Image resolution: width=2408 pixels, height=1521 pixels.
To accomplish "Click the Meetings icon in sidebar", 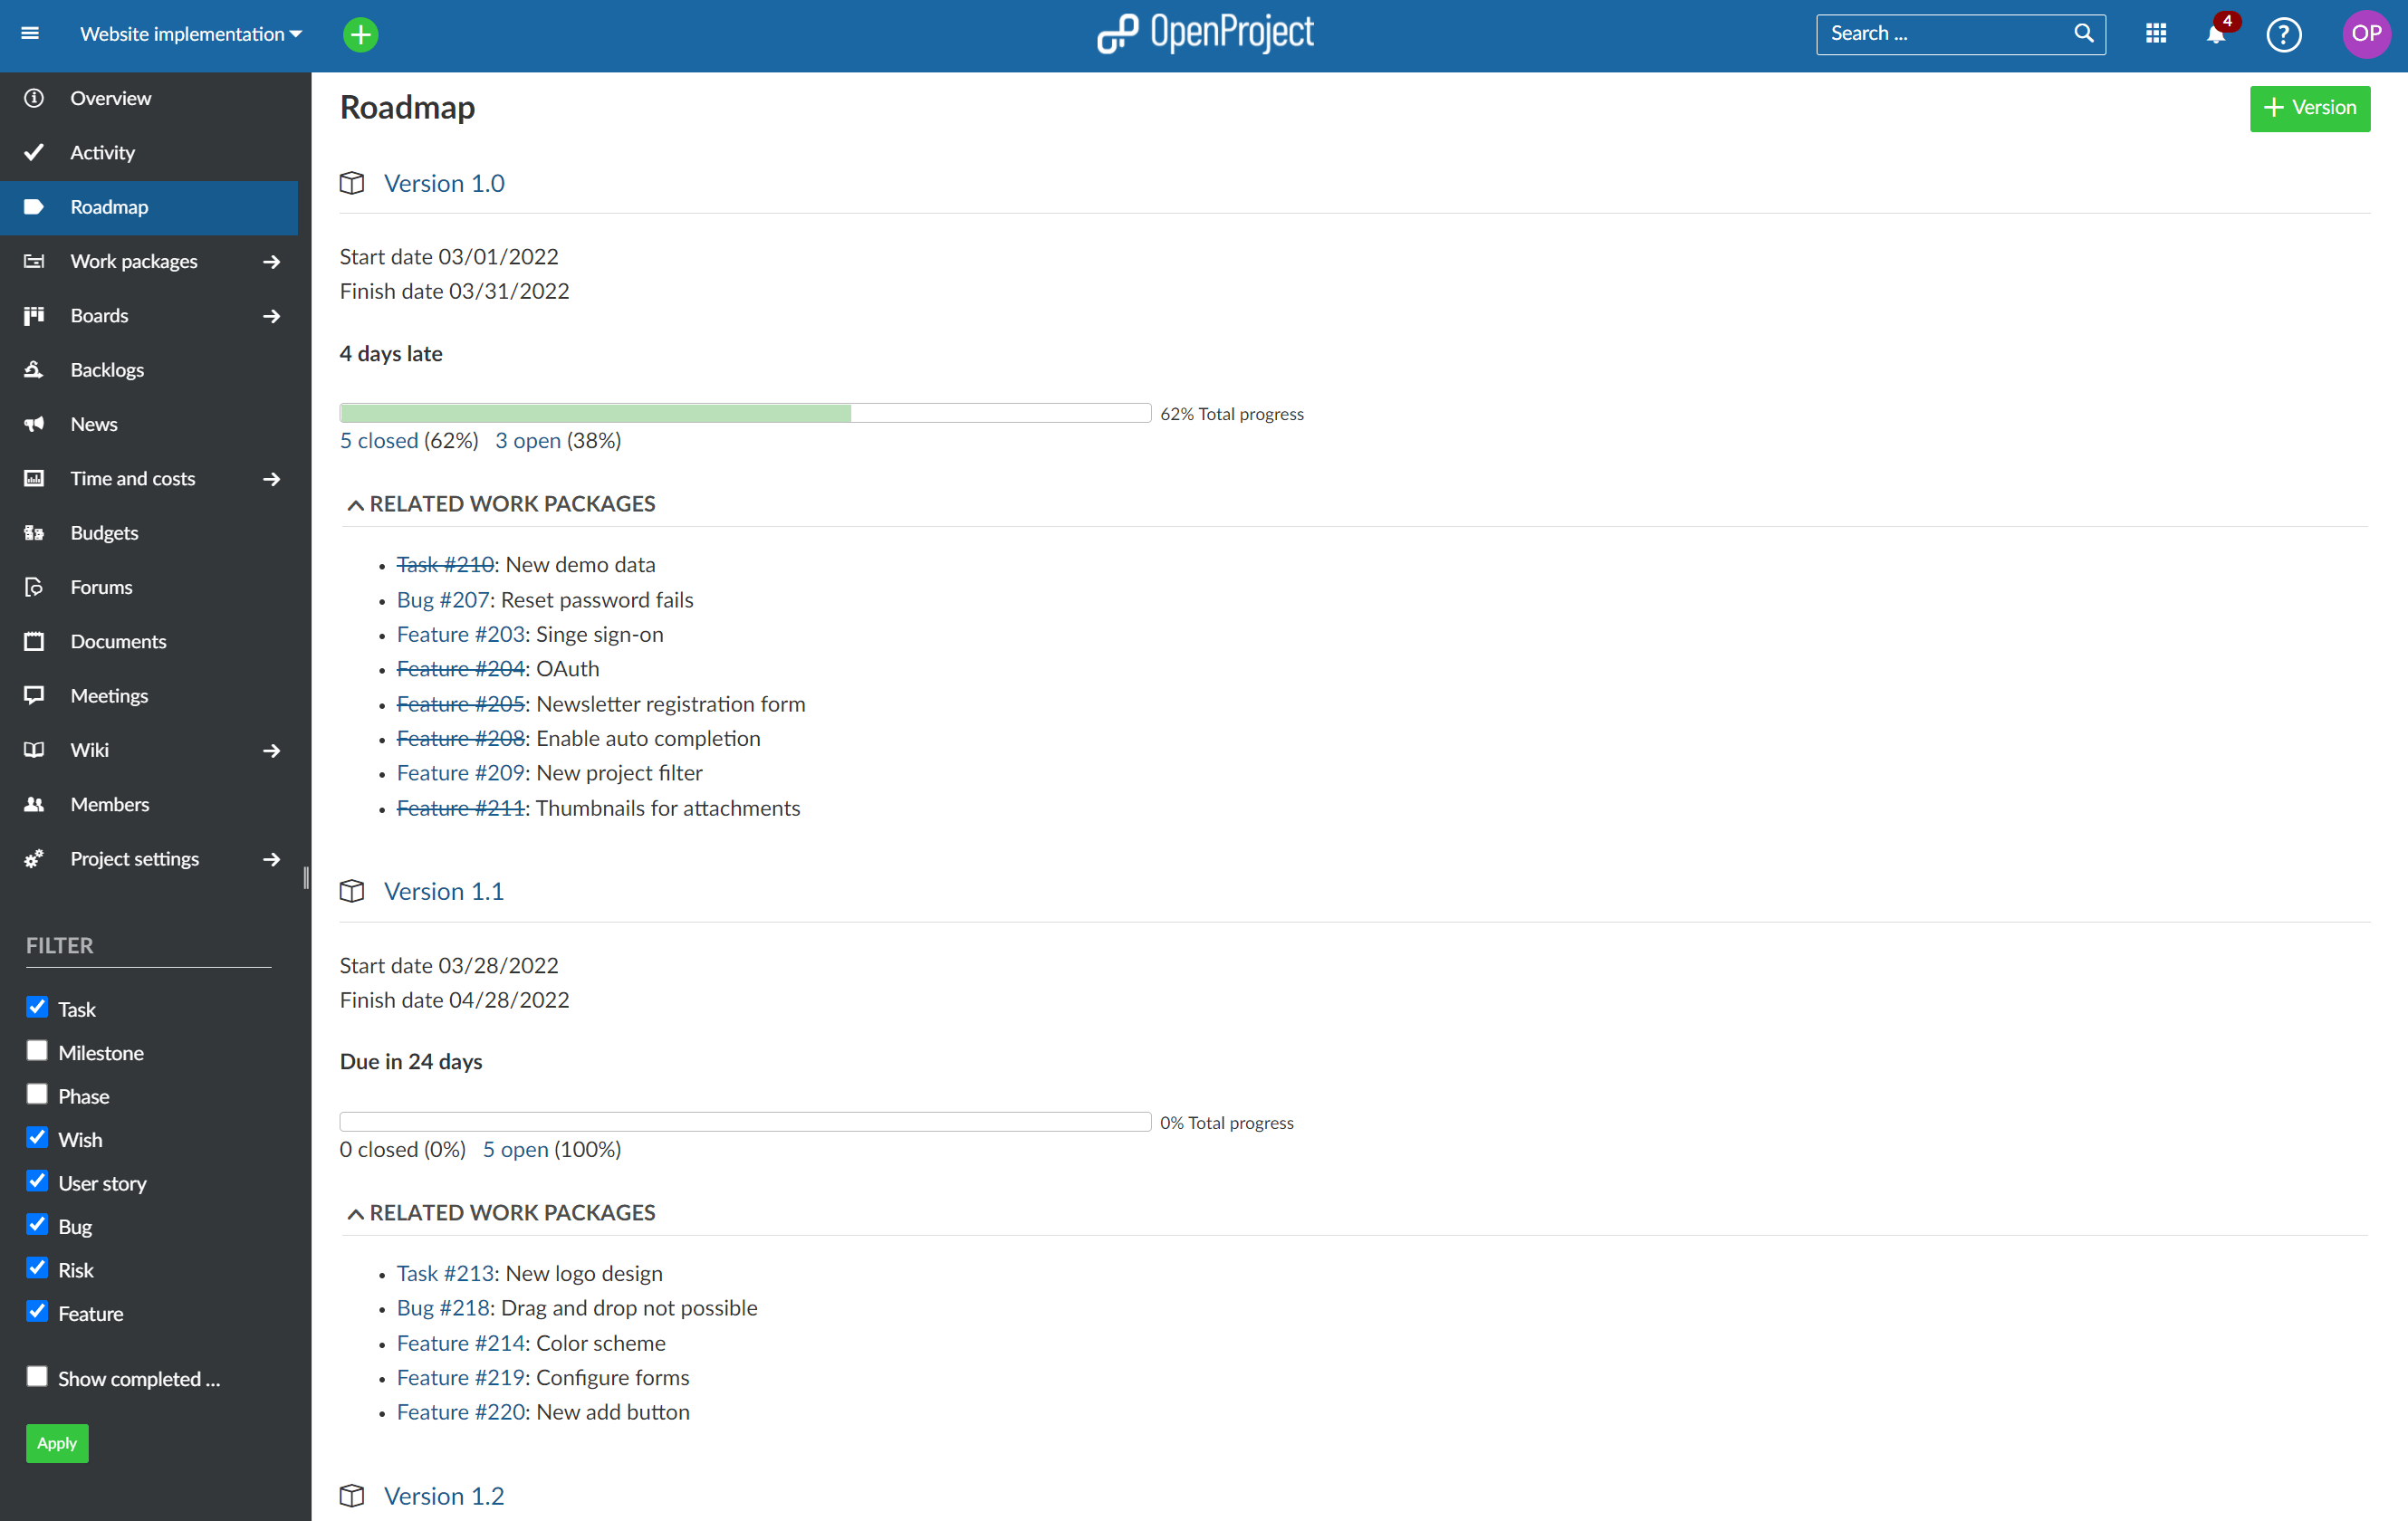I will (35, 695).
